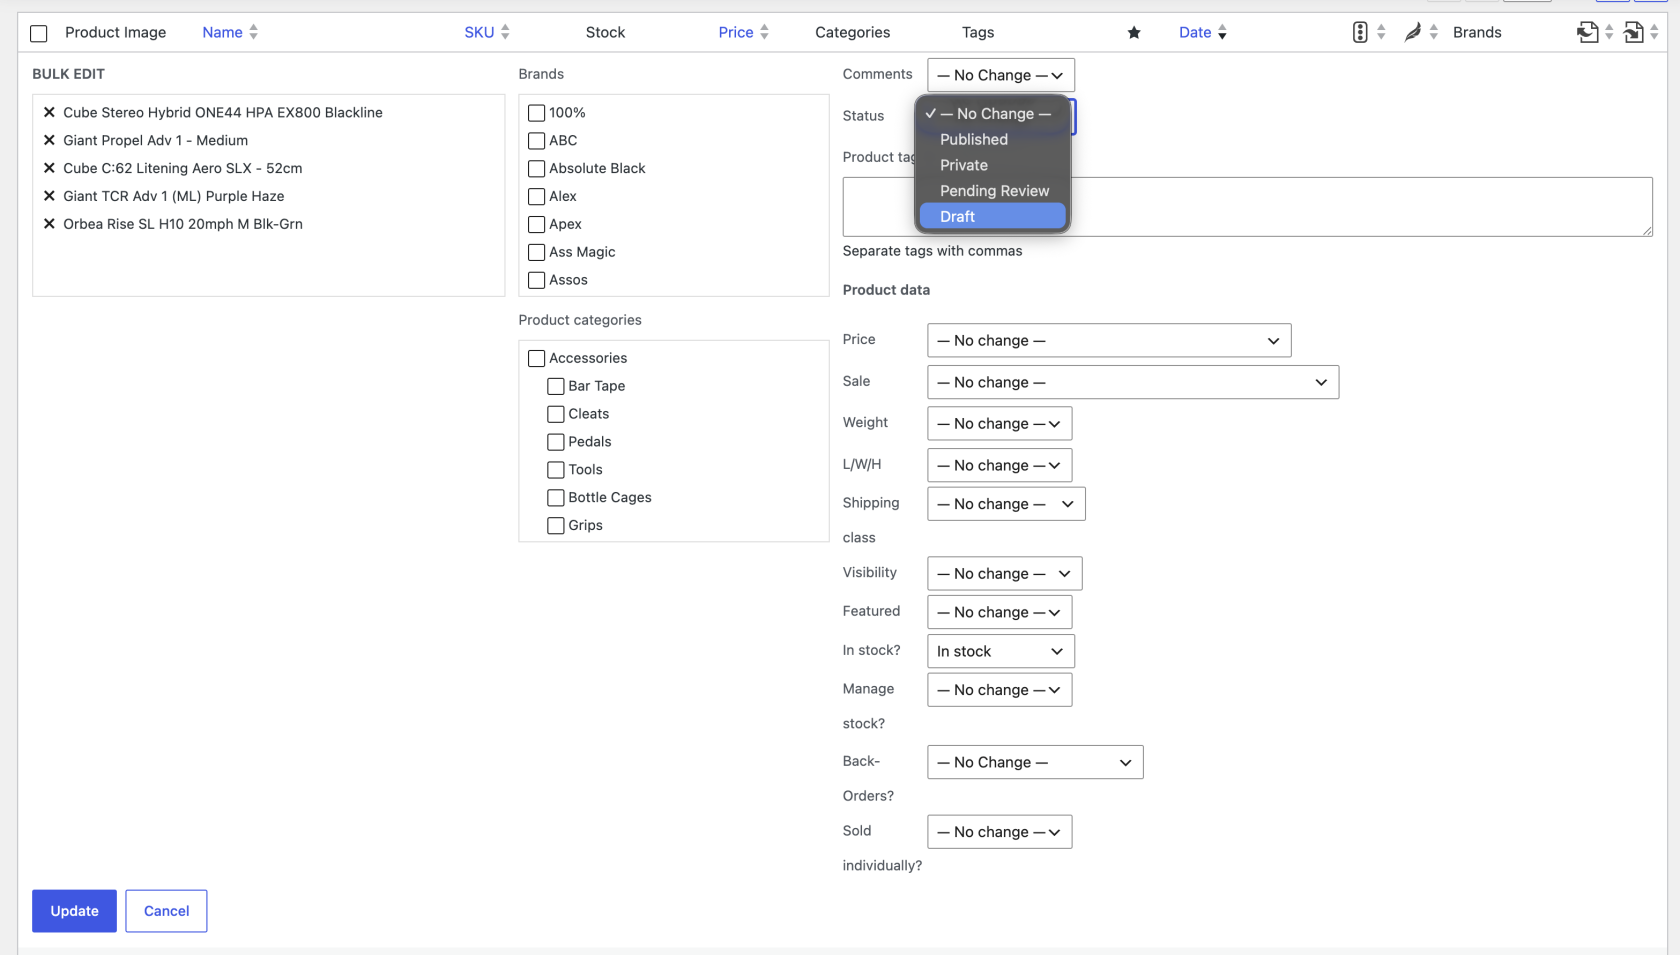
Task: Remove Cube C:62 Litening Aero SLX from list
Action: pyautogui.click(x=49, y=168)
